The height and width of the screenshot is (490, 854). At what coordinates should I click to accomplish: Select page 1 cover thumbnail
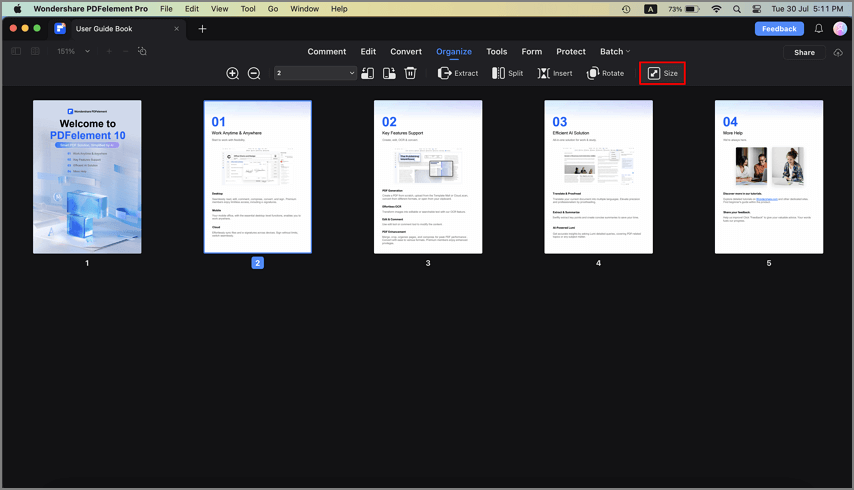click(87, 177)
